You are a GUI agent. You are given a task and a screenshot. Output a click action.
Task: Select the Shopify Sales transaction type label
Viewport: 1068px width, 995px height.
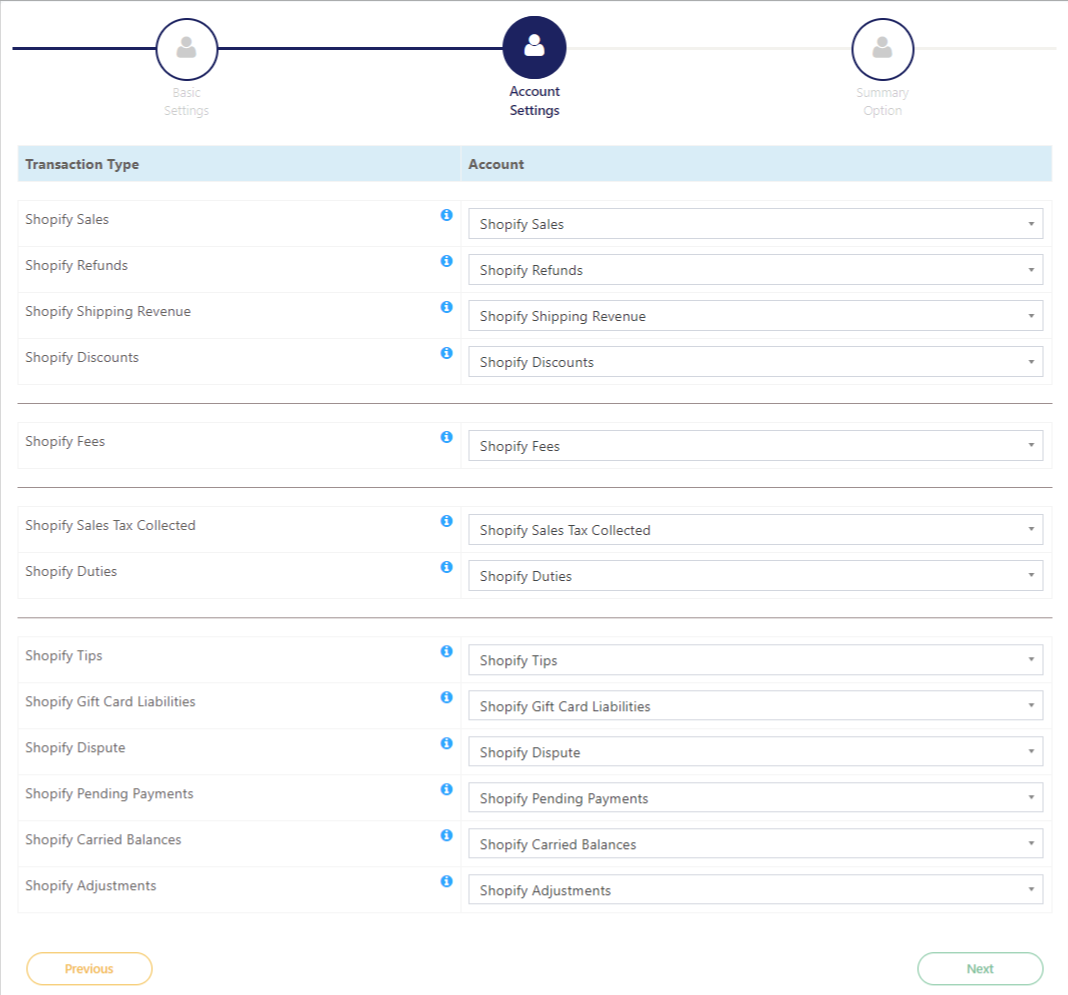(67, 219)
